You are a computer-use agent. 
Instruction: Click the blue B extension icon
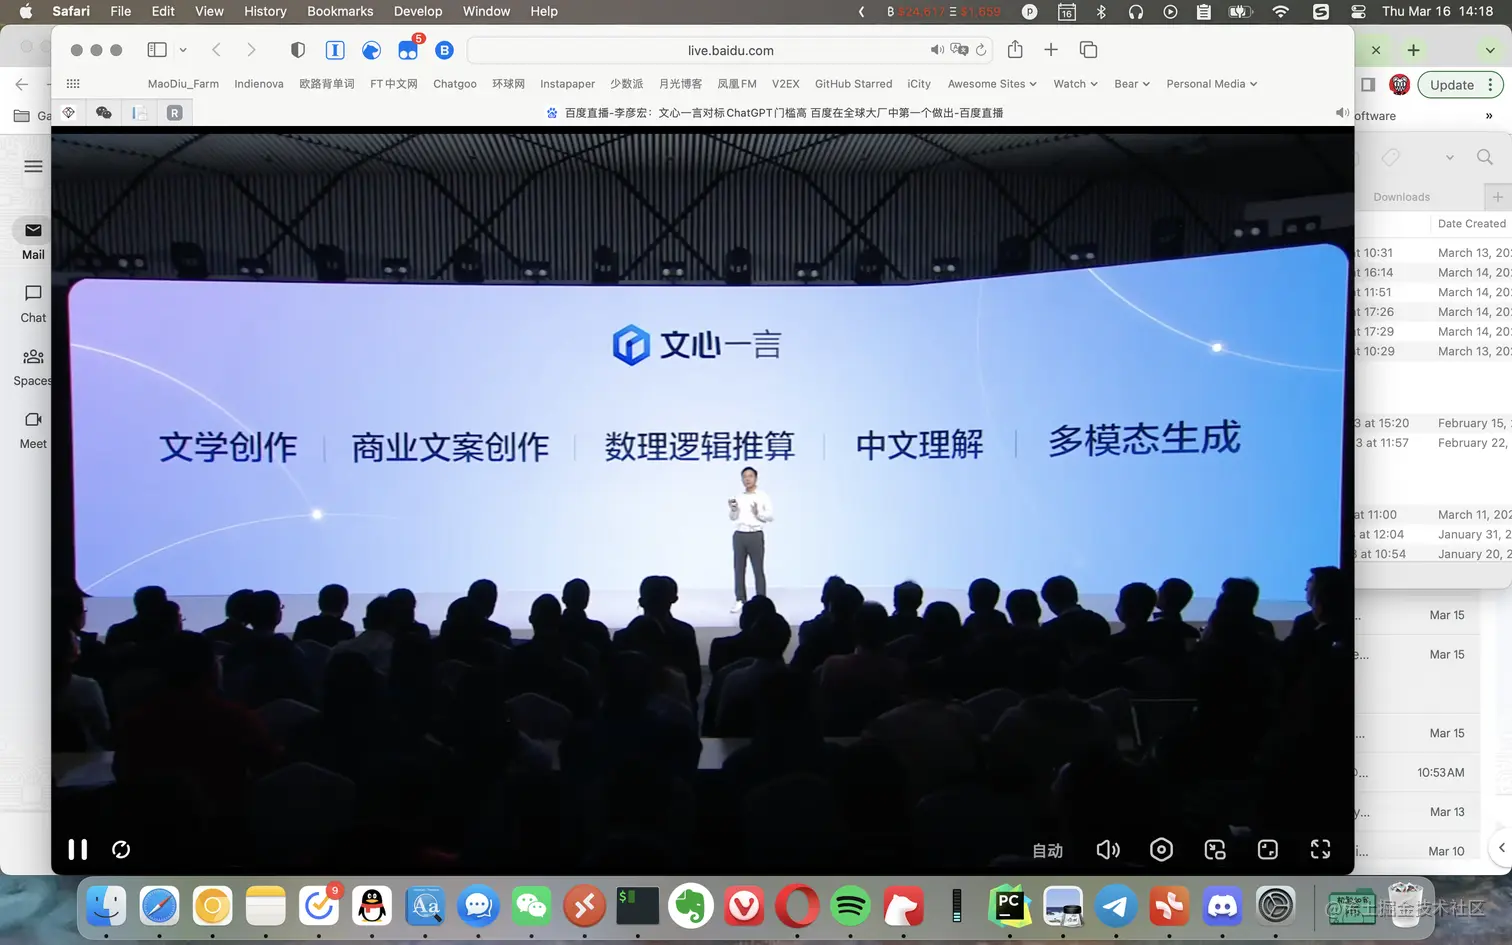(445, 50)
